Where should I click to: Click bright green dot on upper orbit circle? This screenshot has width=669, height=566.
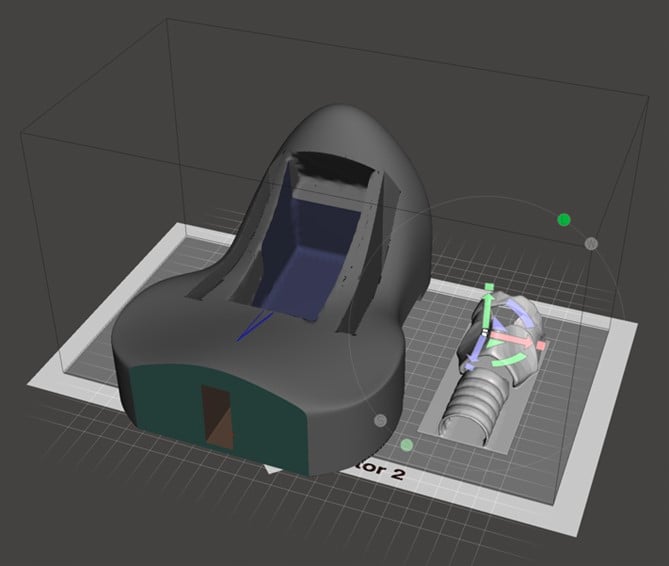564,219
